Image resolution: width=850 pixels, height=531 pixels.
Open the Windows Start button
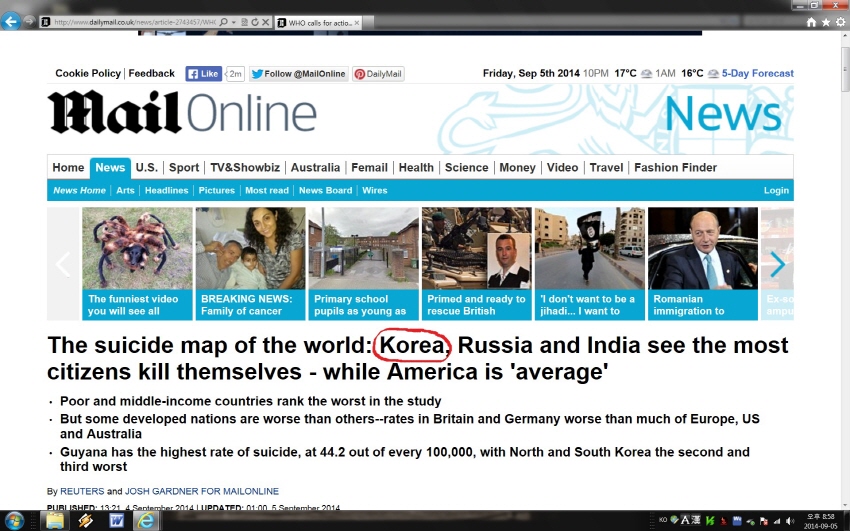13,521
